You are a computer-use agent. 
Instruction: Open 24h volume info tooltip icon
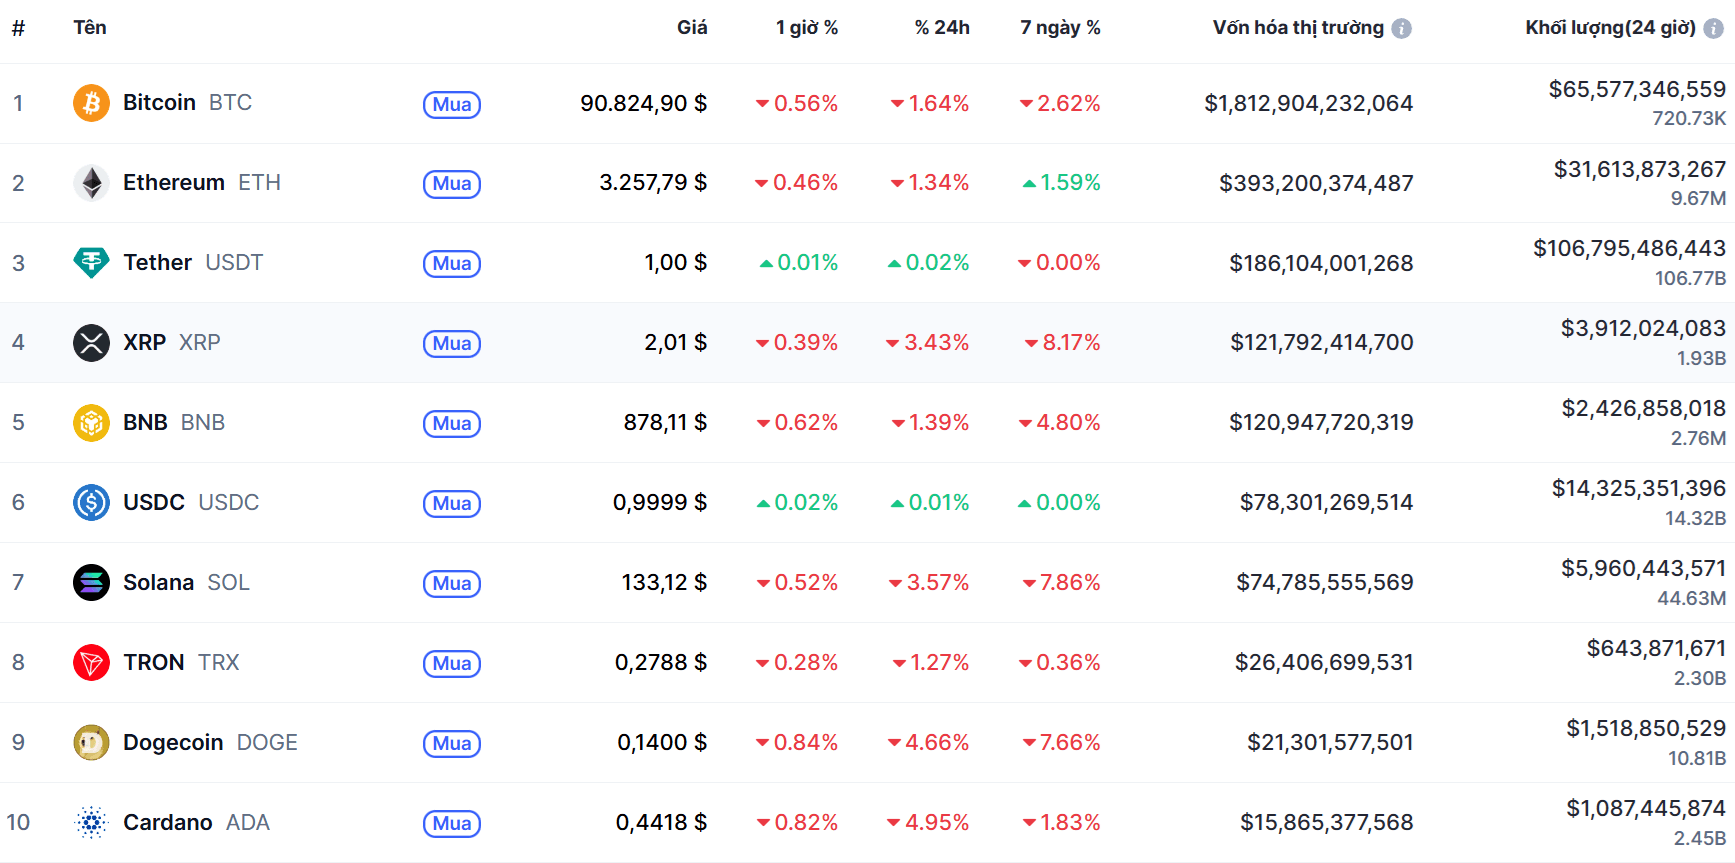pyautogui.click(x=1714, y=29)
